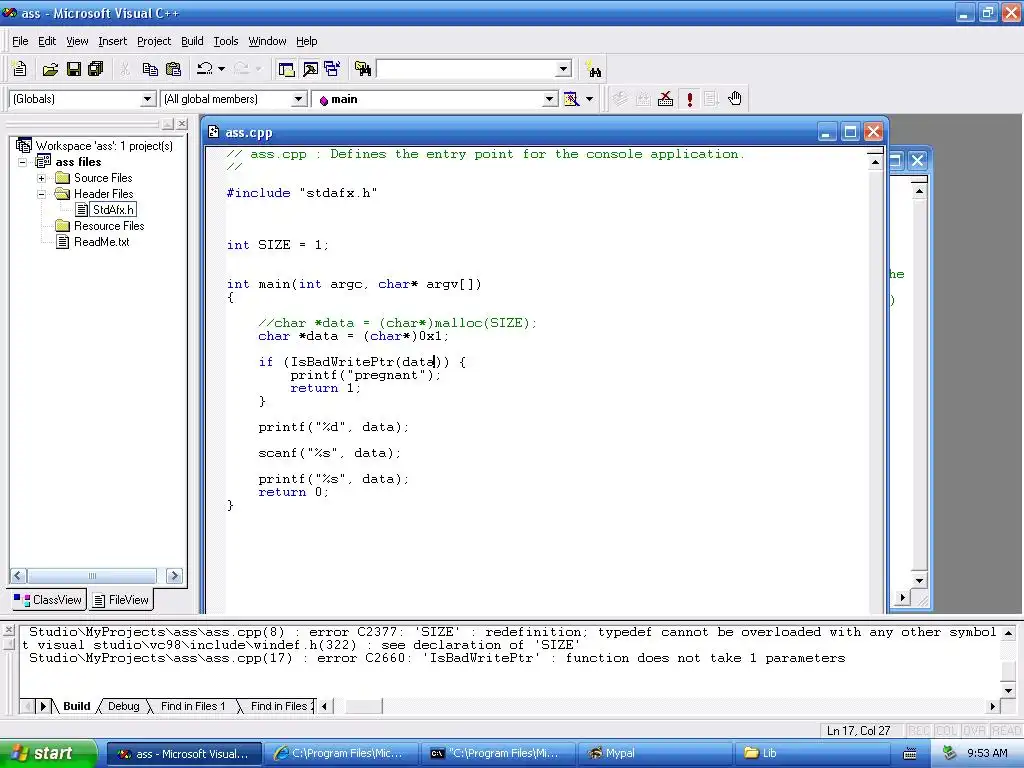Viewport: 1024px width, 768px height.
Task: Collapse the Header Files folder node
Action: click(41, 194)
